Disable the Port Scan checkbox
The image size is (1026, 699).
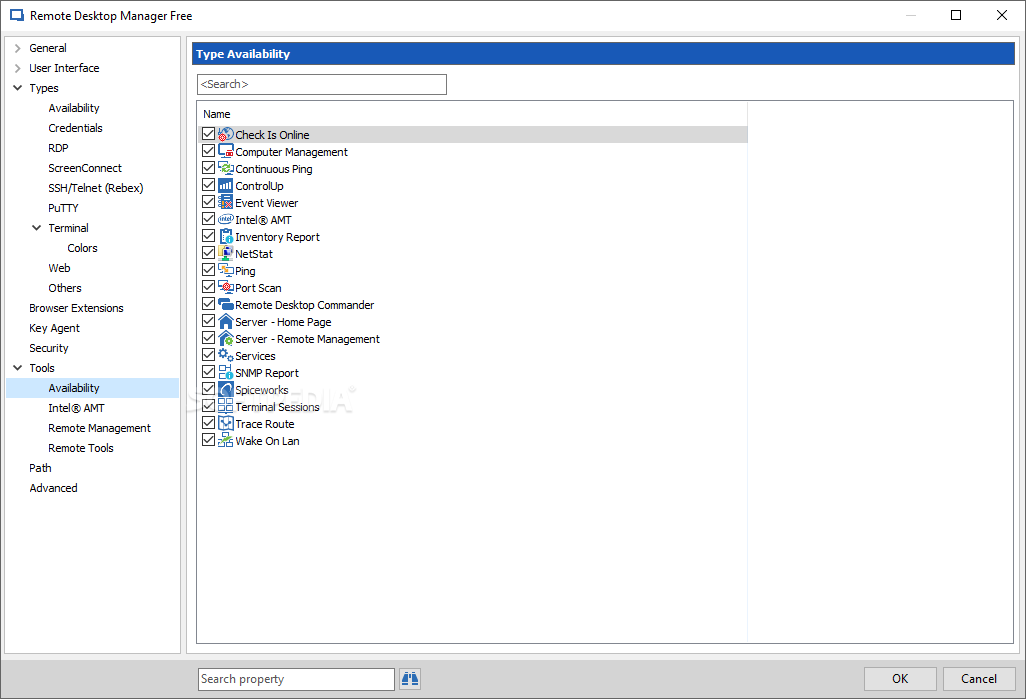[x=208, y=287]
